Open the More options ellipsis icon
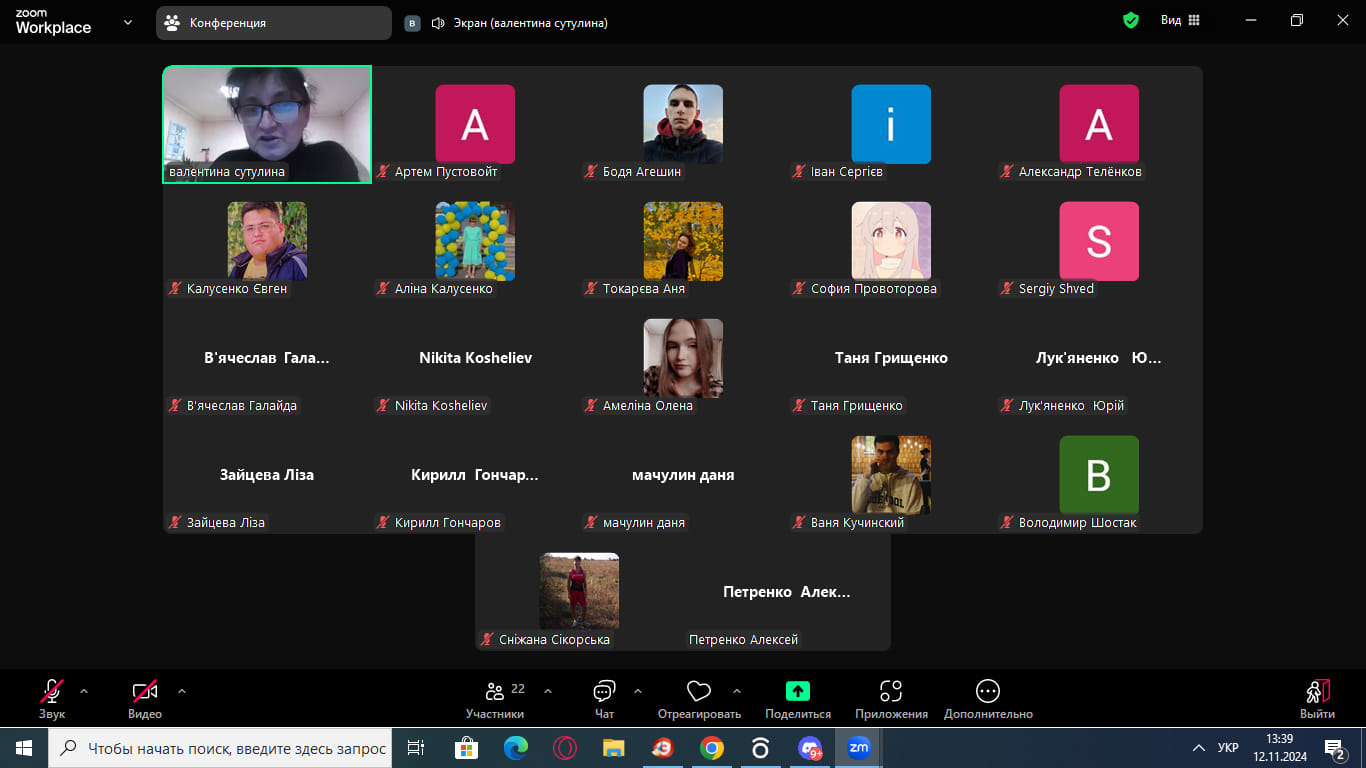 987,691
